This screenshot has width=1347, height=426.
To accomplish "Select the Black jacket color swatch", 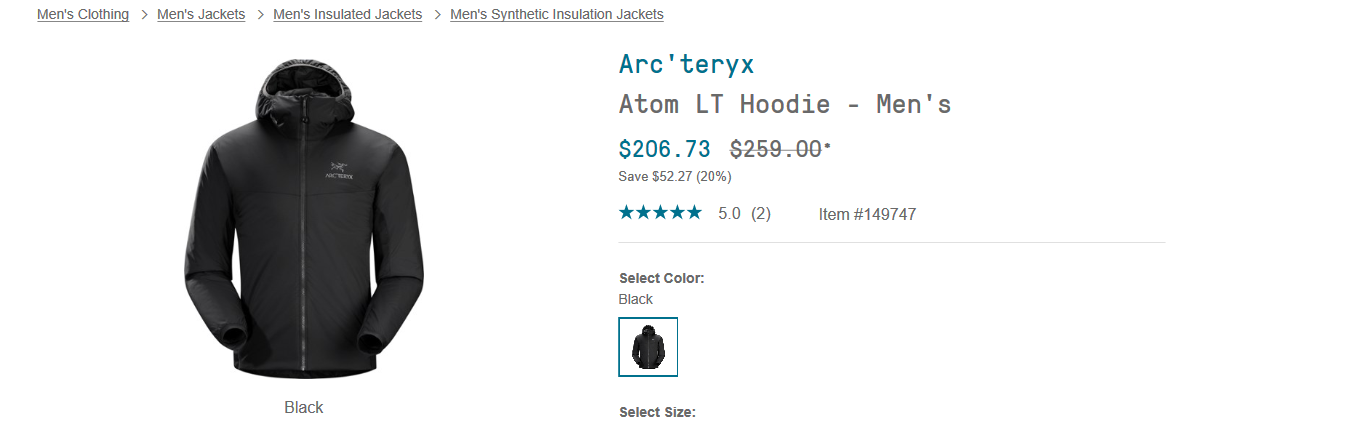I will pyautogui.click(x=648, y=347).
